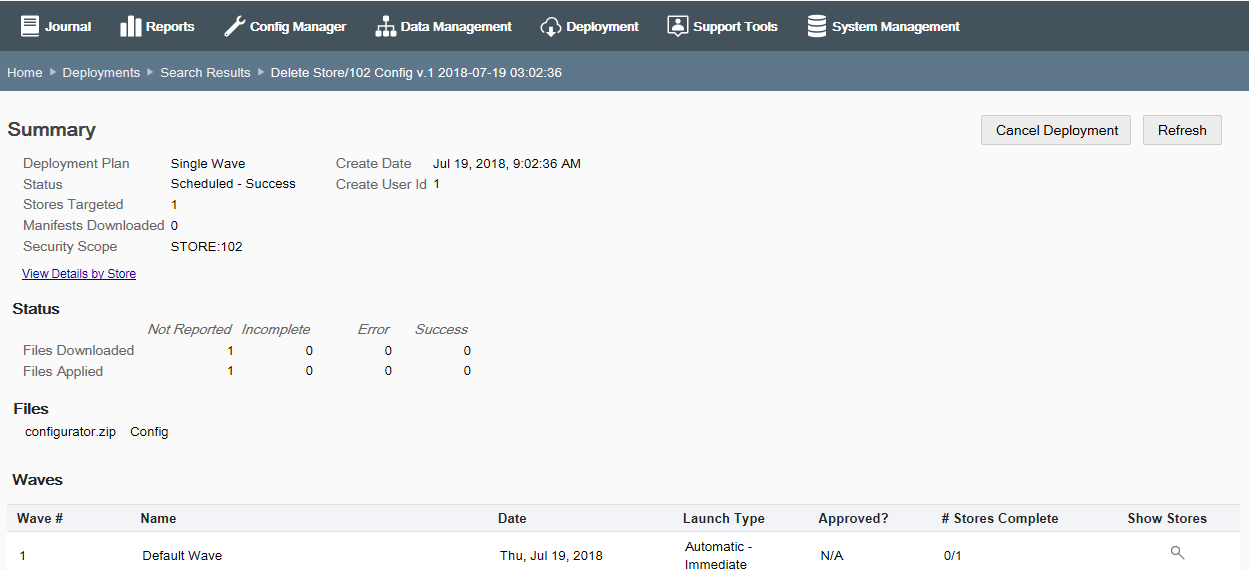The image size is (1249, 570).
Task: Click the Single Wave deployment plan value
Action: [x=208, y=163]
